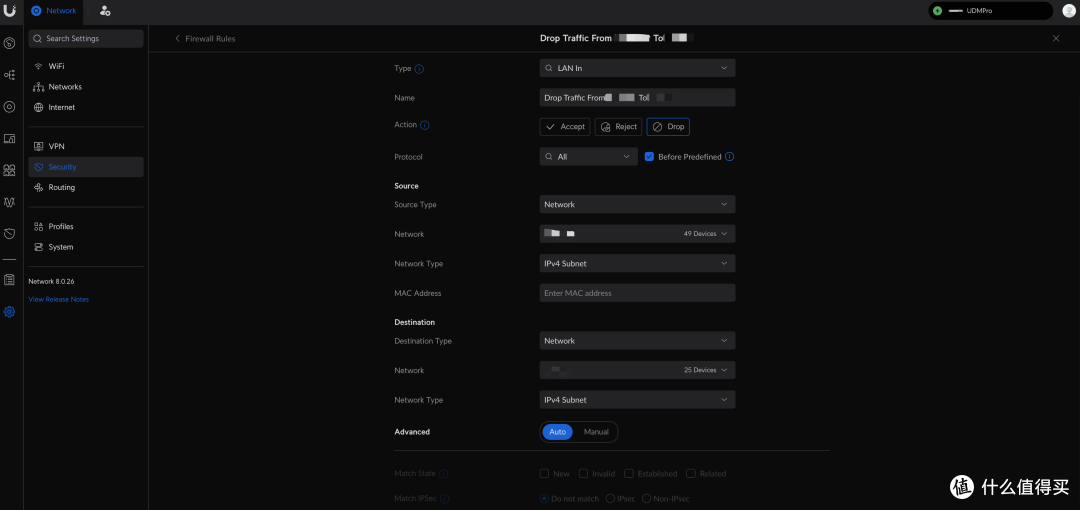
Task: Open Profiles settings
Action: [86, 226]
